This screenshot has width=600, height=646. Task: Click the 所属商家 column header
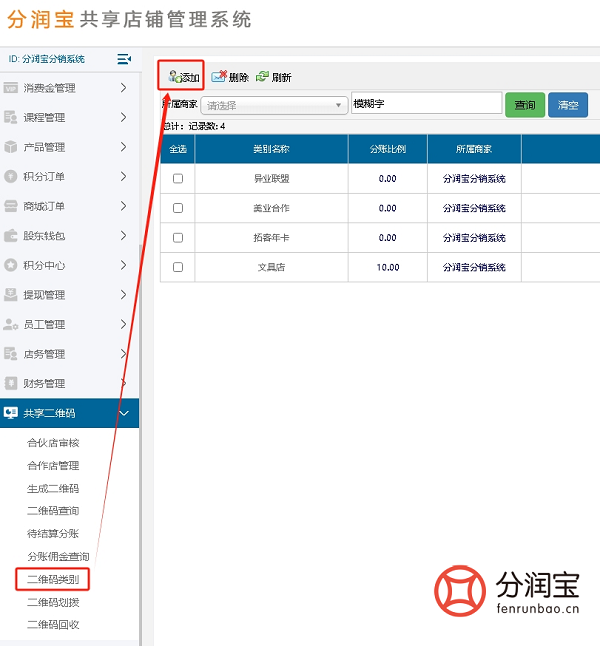[x=474, y=149]
